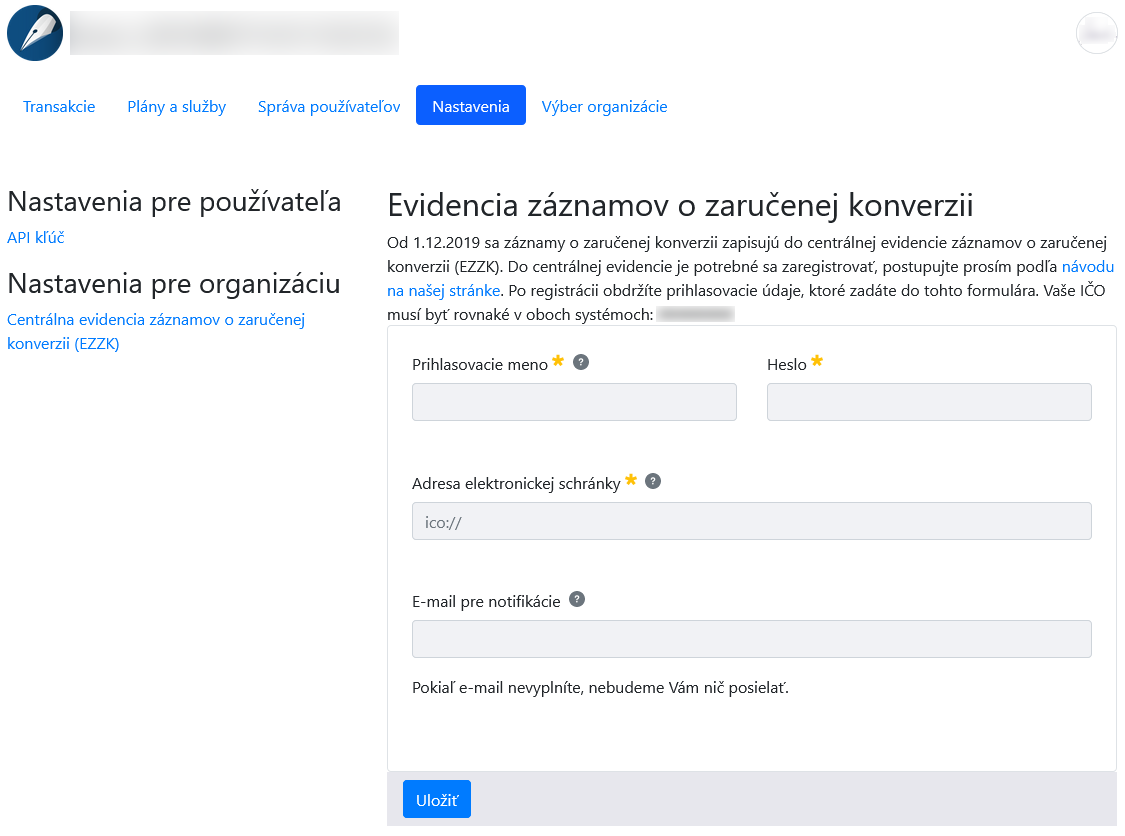Click help icon beside E-mail pre notifikácie
The height and width of the screenshot is (836, 1125).
click(x=577, y=599)
